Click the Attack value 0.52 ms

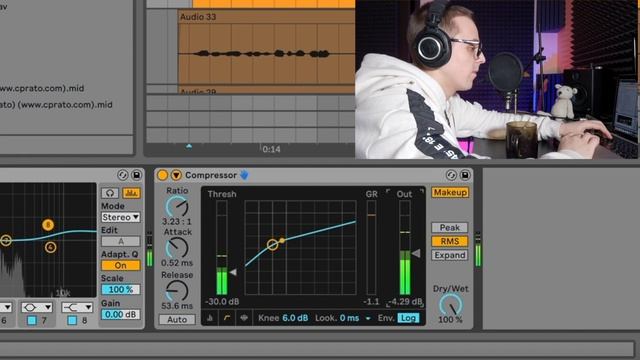coord(177,263)
